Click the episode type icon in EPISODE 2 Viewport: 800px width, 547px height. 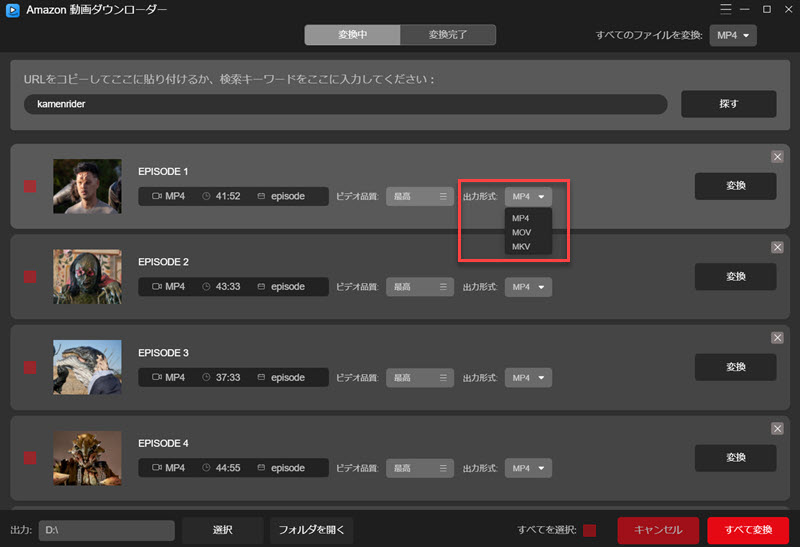[261, 287]
